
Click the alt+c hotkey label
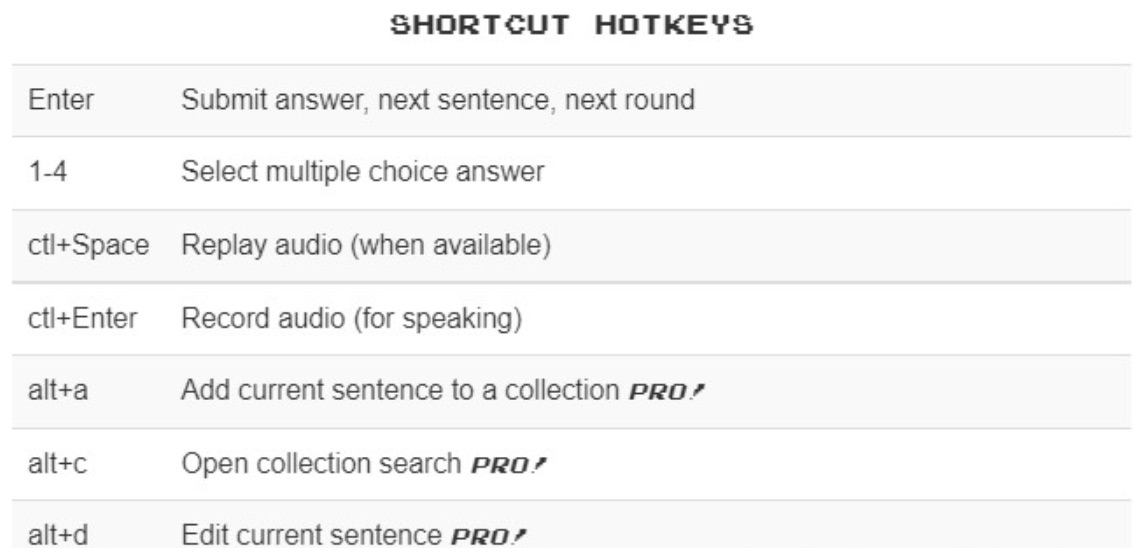click(57, 463)
